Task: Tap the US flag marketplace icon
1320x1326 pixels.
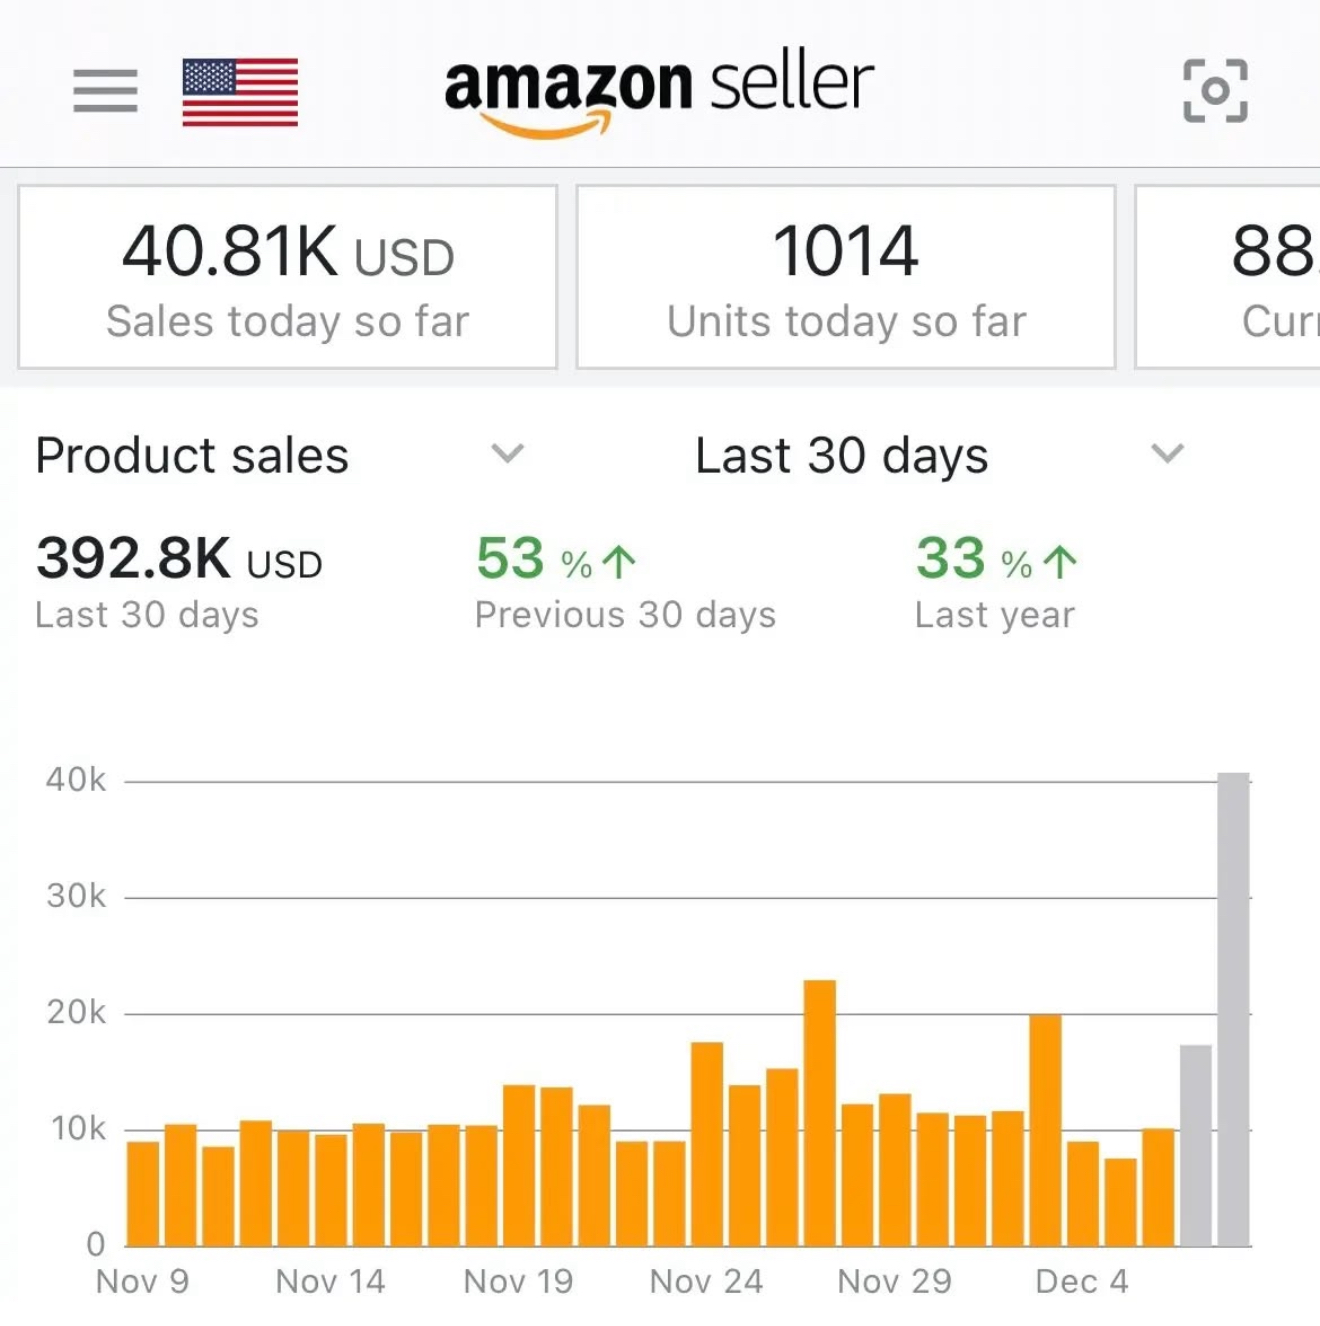Action: (x=240, y=92)
